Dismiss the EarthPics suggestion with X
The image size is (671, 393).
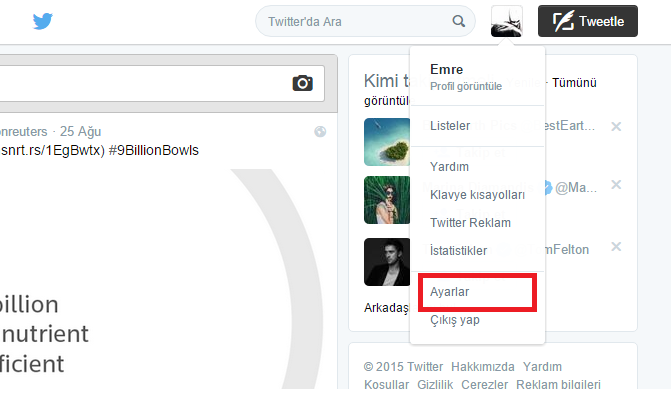tap(616, 126)
